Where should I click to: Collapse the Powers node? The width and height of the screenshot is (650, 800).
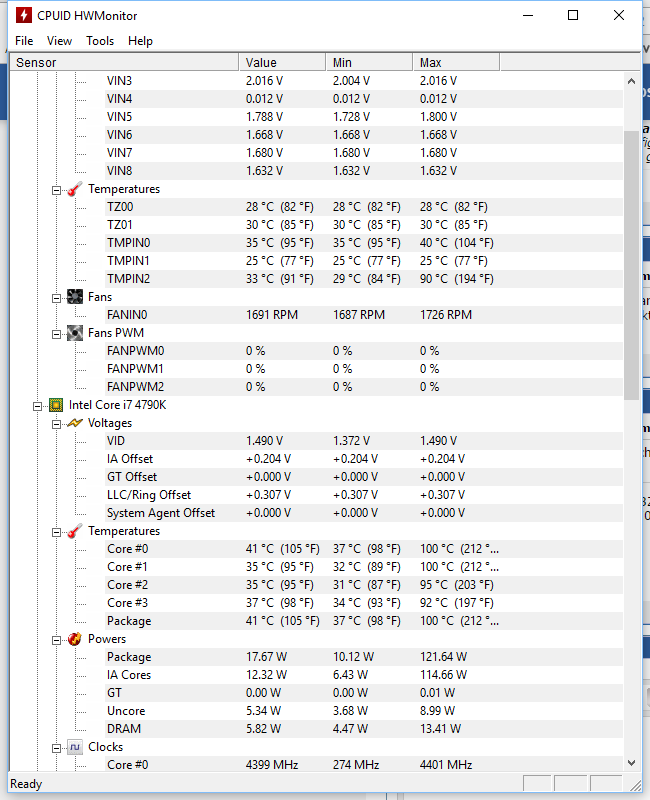56,640
